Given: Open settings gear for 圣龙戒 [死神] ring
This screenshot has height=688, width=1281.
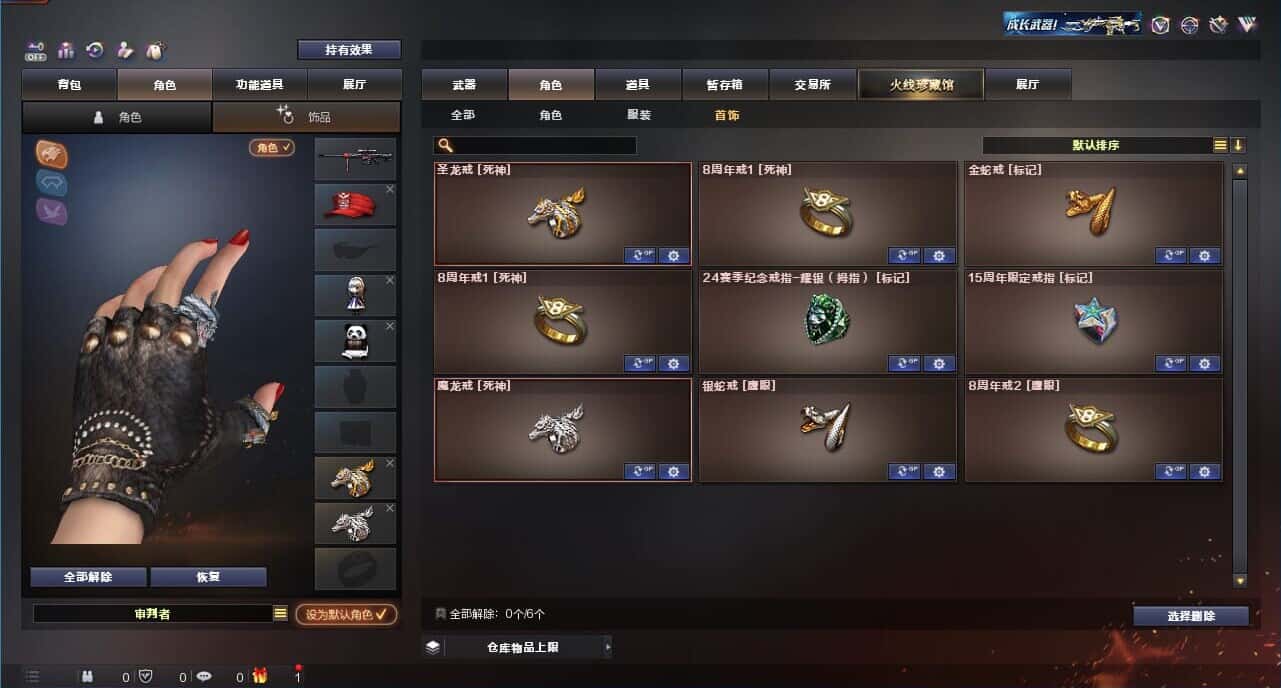Looking at the screenshot, I should 673,255.
